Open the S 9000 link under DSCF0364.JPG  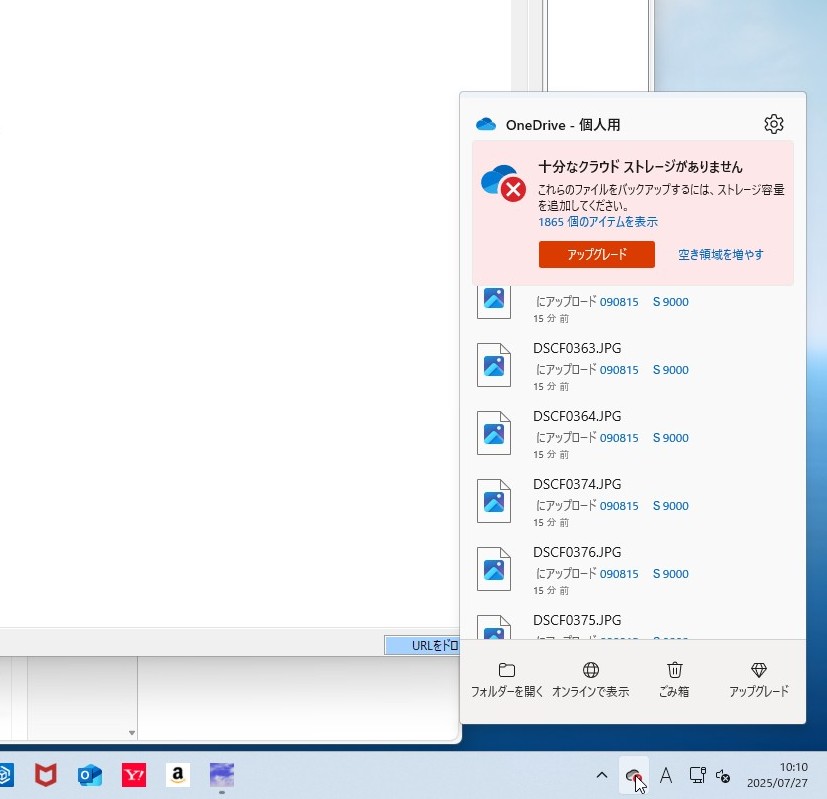(x=670, y=438)
